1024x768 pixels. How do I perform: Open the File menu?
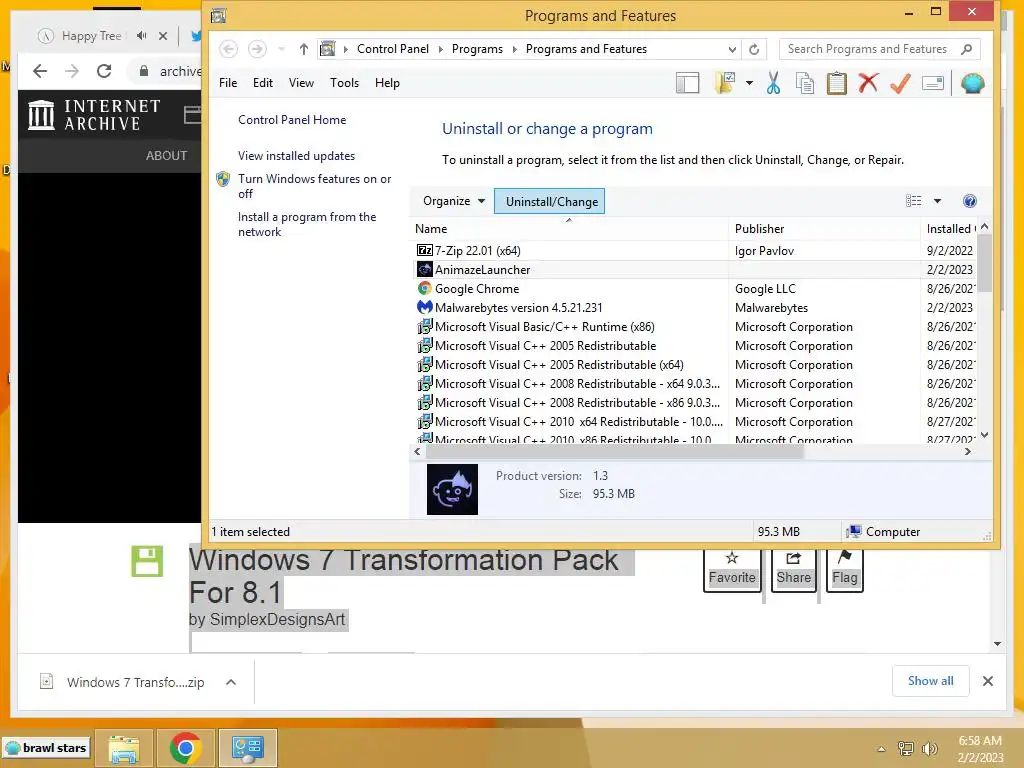pos(228,83)
